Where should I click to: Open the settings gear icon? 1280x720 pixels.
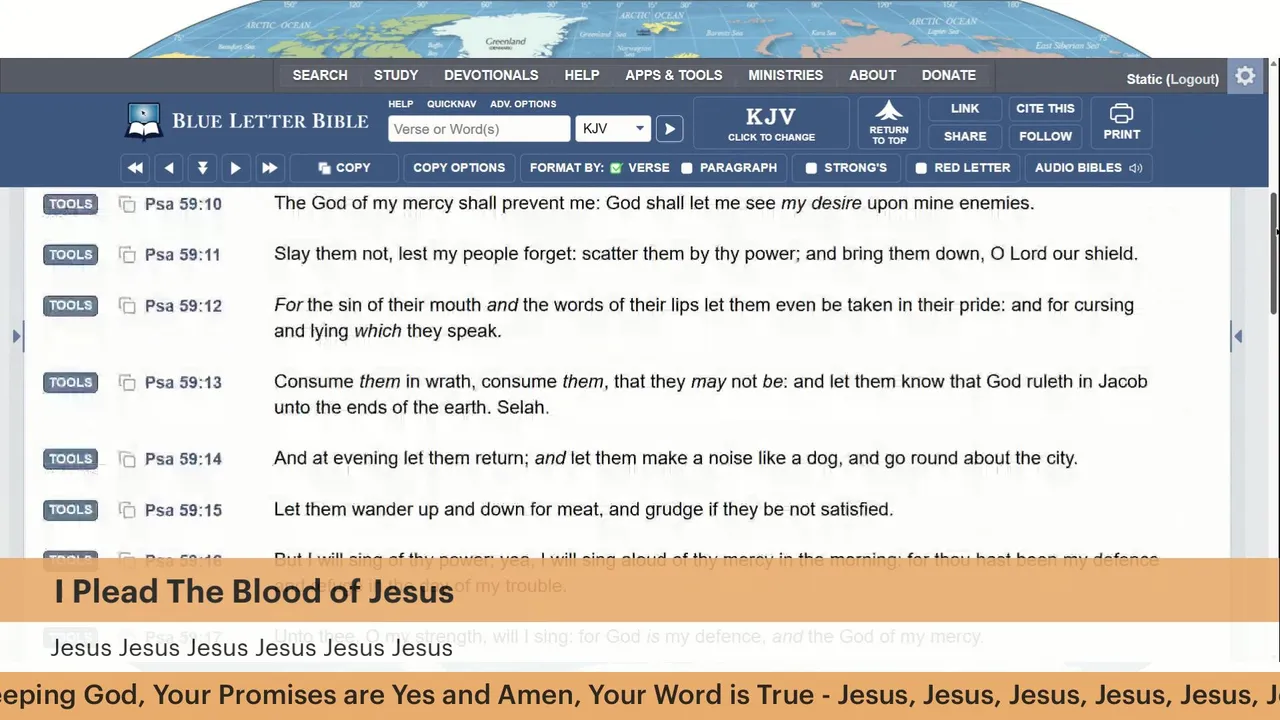coord(1245,76)
